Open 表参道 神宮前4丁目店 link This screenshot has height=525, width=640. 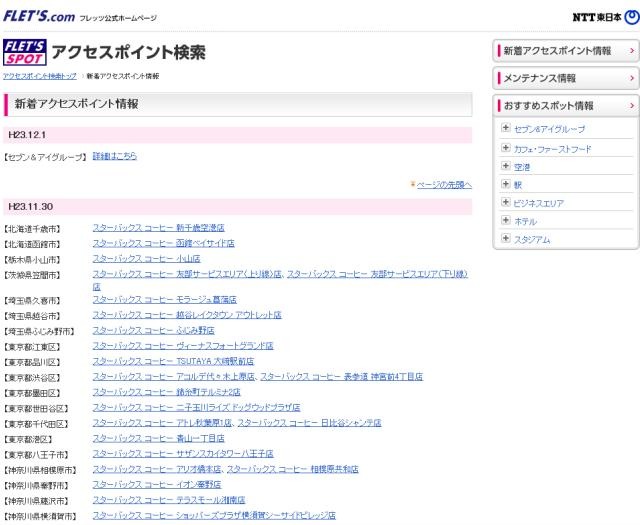[x=342, y=377]
